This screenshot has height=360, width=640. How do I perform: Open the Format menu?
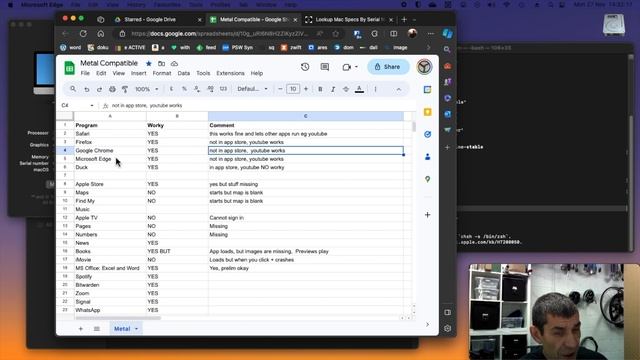[x=162, y=73]
